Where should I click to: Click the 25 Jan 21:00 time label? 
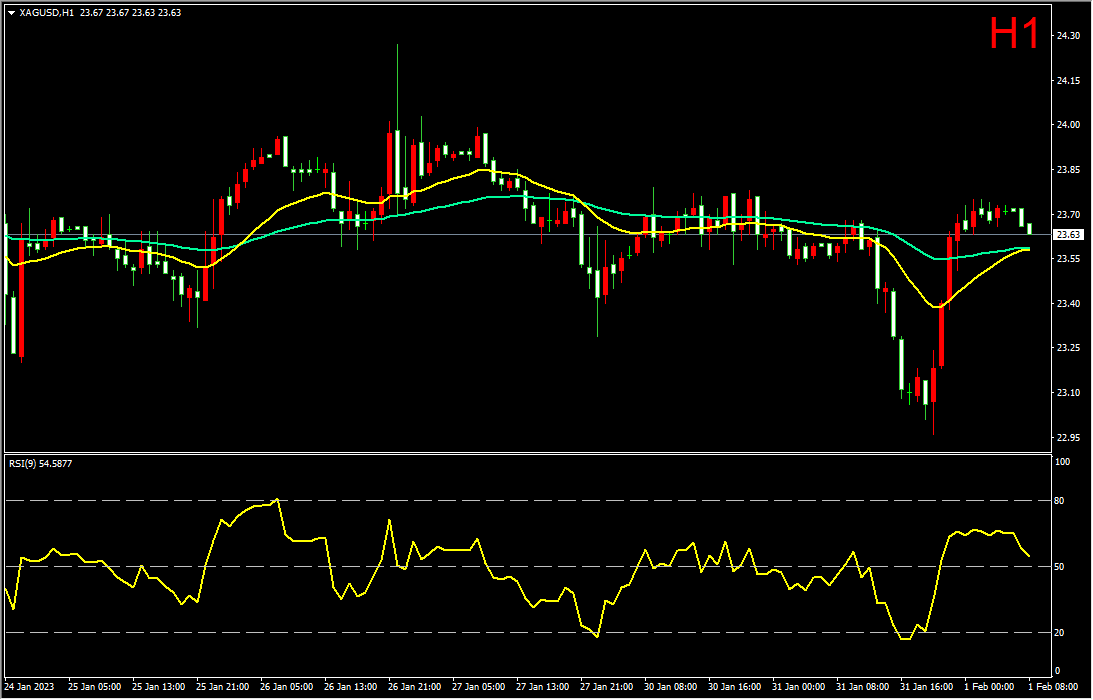(x=222, y=687)
